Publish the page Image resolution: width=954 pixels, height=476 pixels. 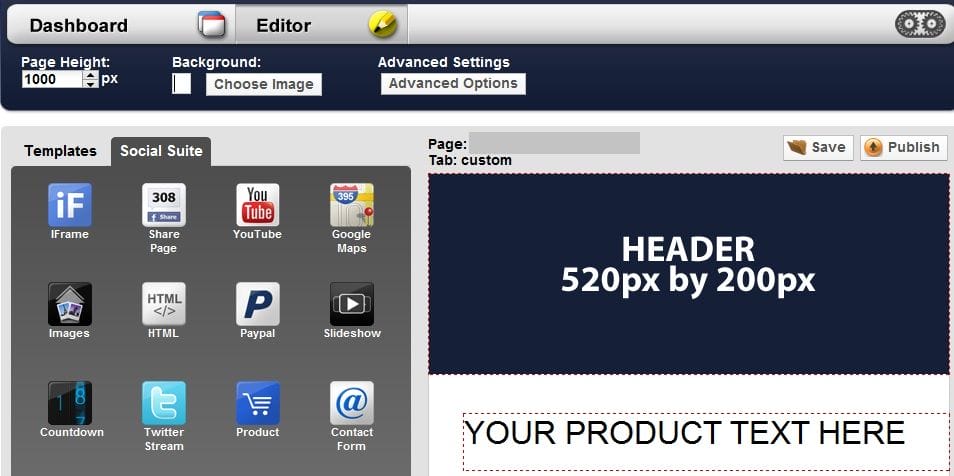[x=903, y=147]
